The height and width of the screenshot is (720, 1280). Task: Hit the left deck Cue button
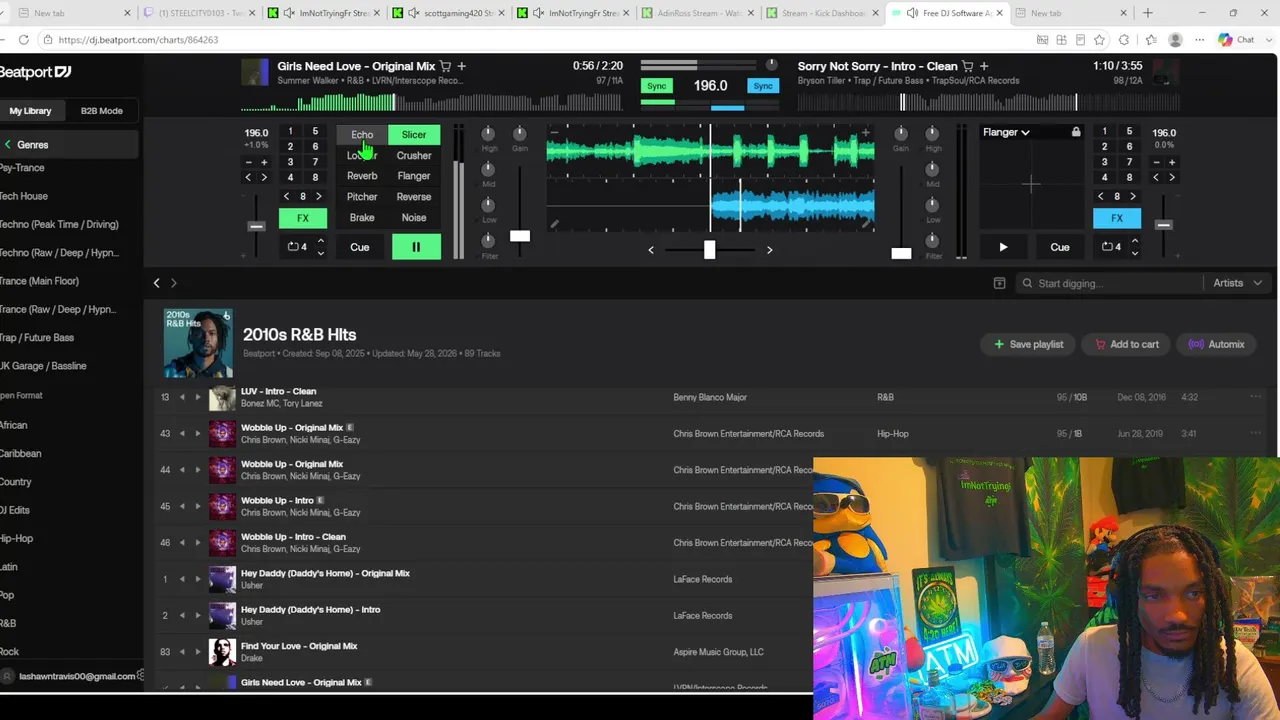tap(360, 247)
